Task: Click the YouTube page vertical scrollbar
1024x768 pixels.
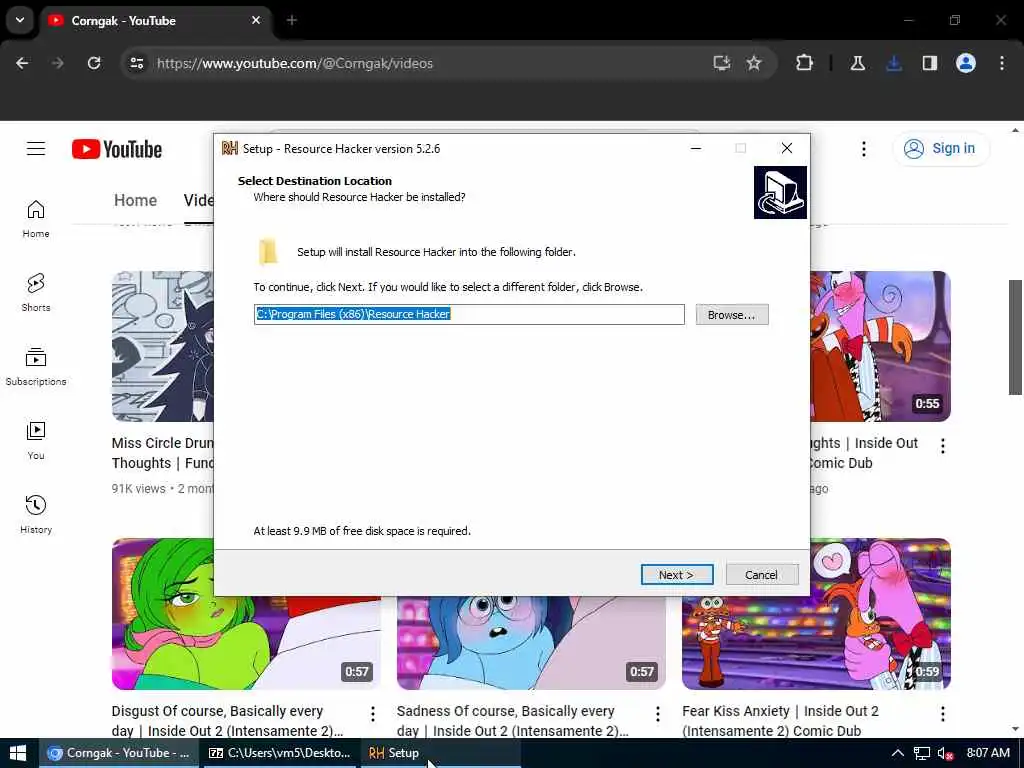Action: (1015, 338)
